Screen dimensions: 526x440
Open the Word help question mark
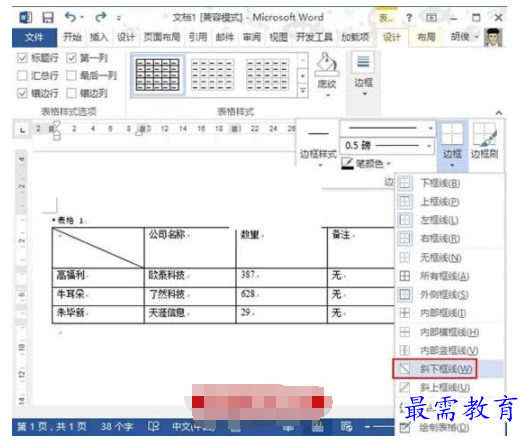(409, 17)
